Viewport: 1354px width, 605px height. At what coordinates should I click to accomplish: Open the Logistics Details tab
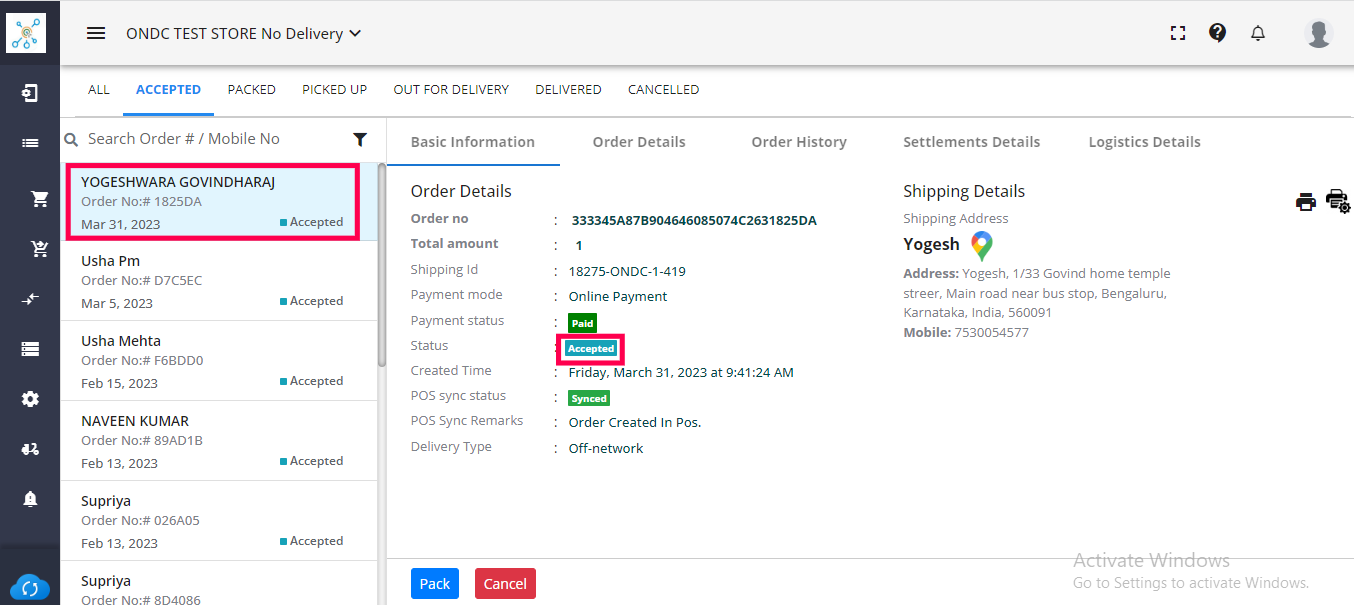1144,142
